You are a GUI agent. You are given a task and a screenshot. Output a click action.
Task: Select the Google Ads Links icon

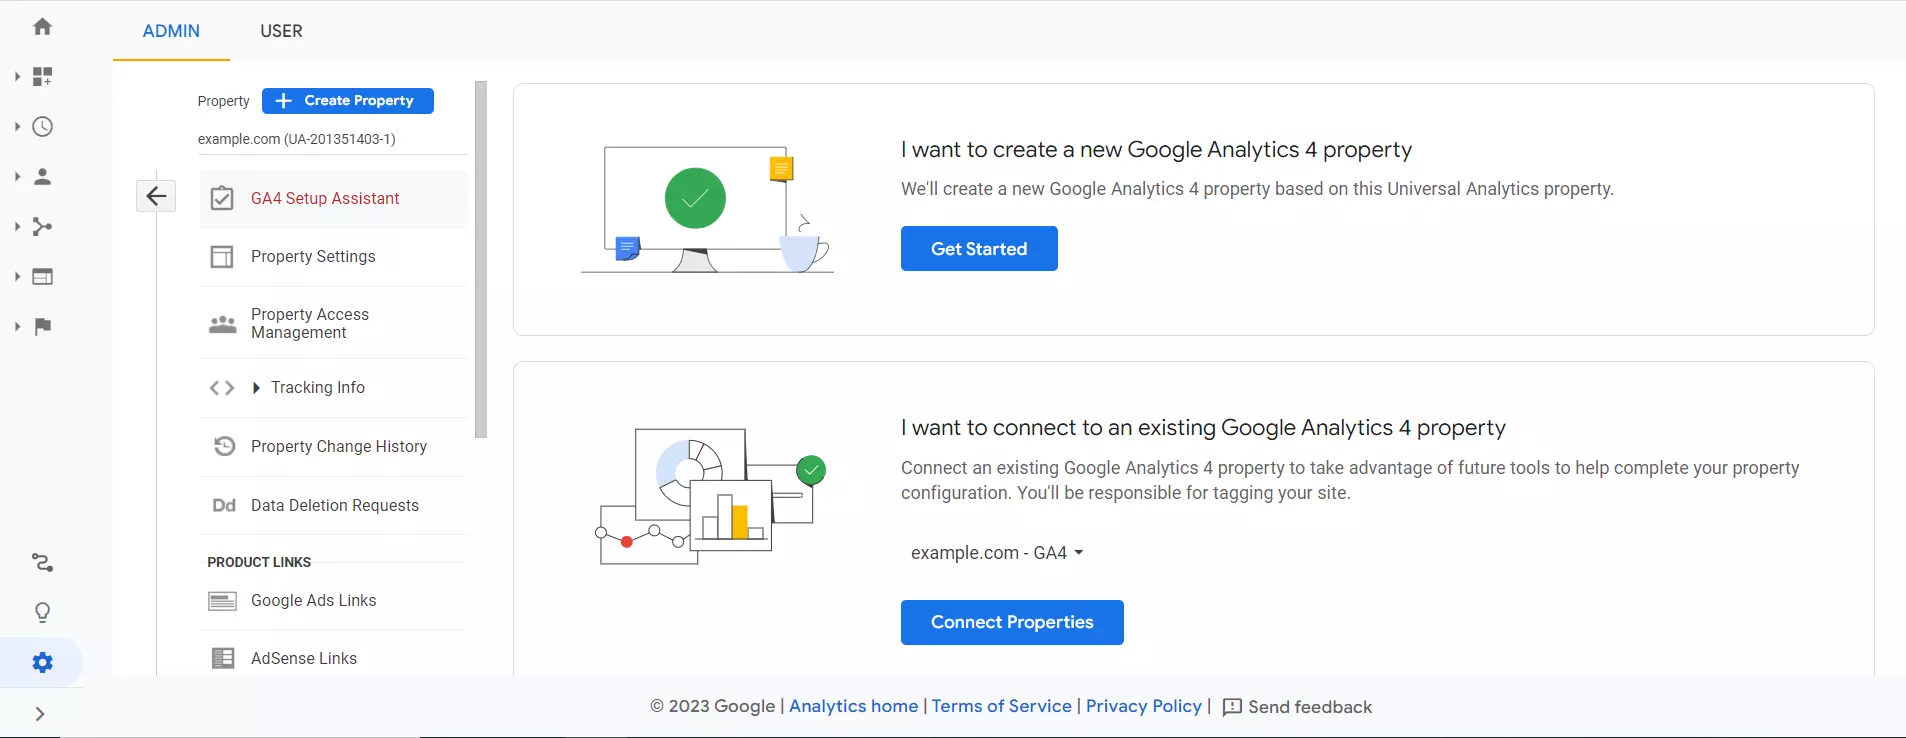tap(224, 600)
